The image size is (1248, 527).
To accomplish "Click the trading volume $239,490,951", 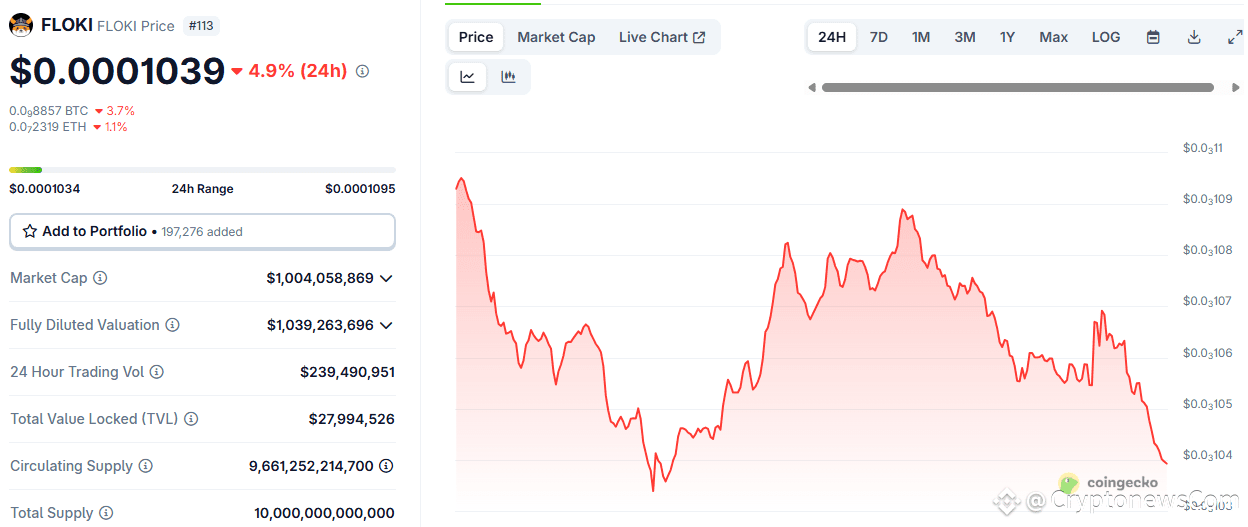I will pos(347,372).
